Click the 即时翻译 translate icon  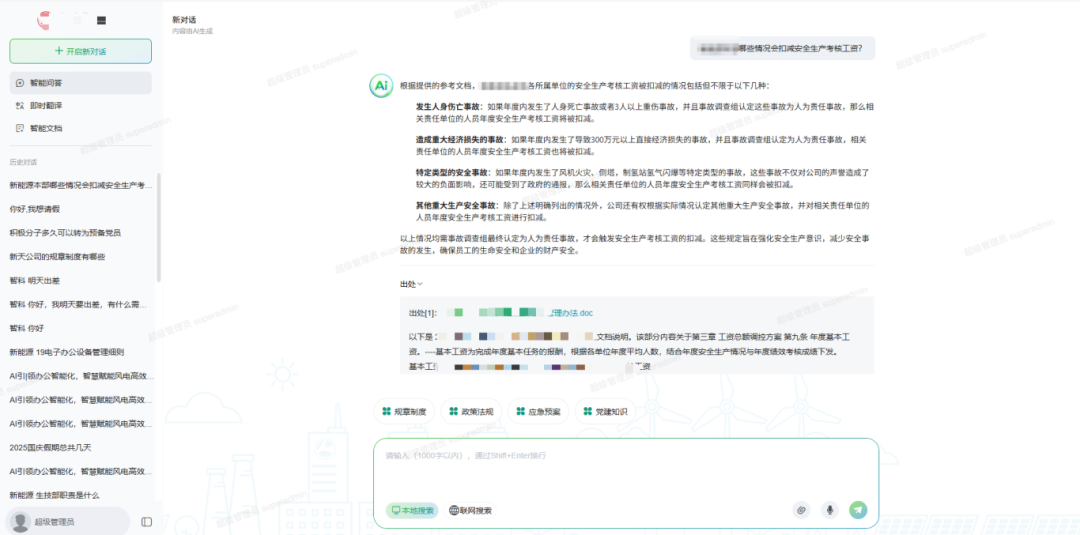19,105
